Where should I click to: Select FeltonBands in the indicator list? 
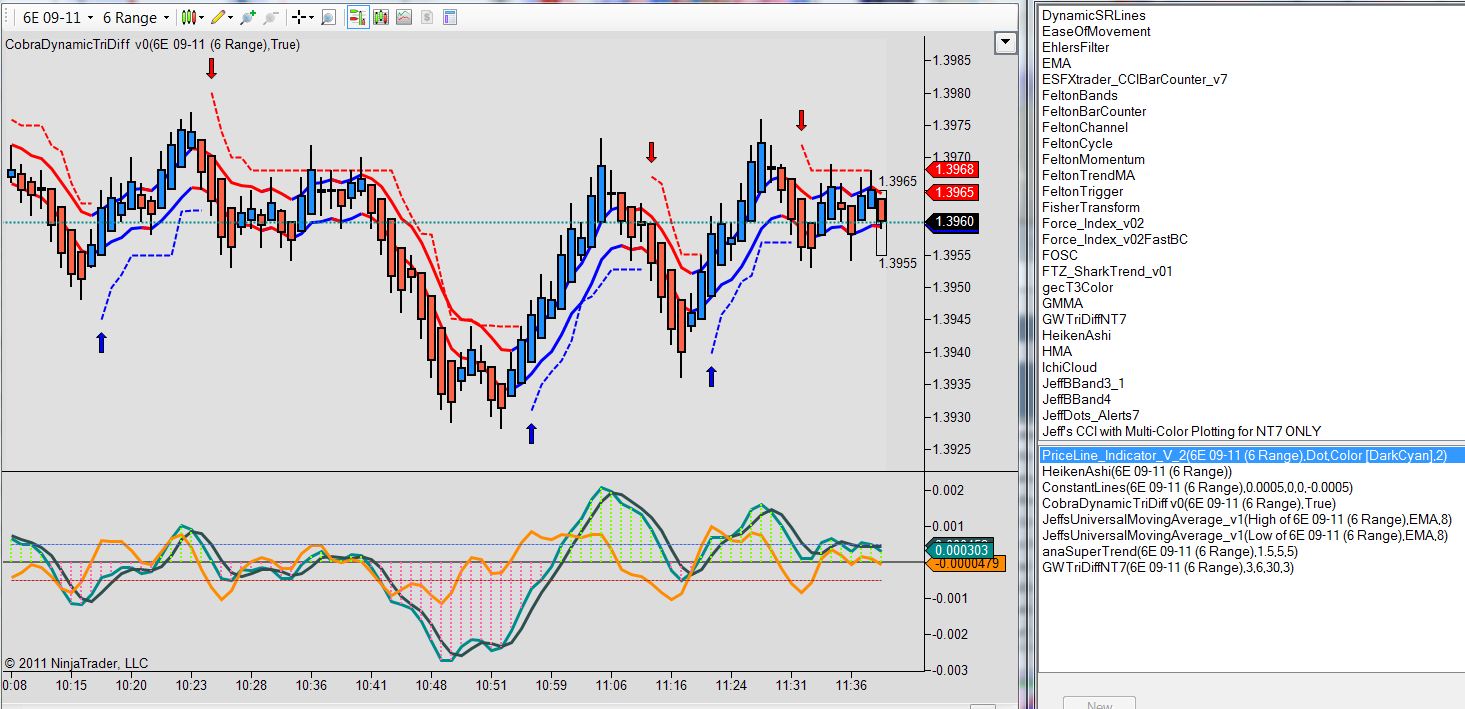click(x=1080, y=95)
